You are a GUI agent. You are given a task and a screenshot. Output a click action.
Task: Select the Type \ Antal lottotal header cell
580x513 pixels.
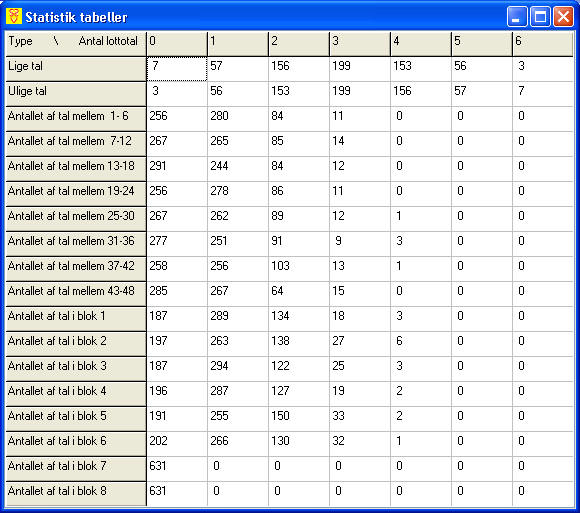[x=76, y=44]
